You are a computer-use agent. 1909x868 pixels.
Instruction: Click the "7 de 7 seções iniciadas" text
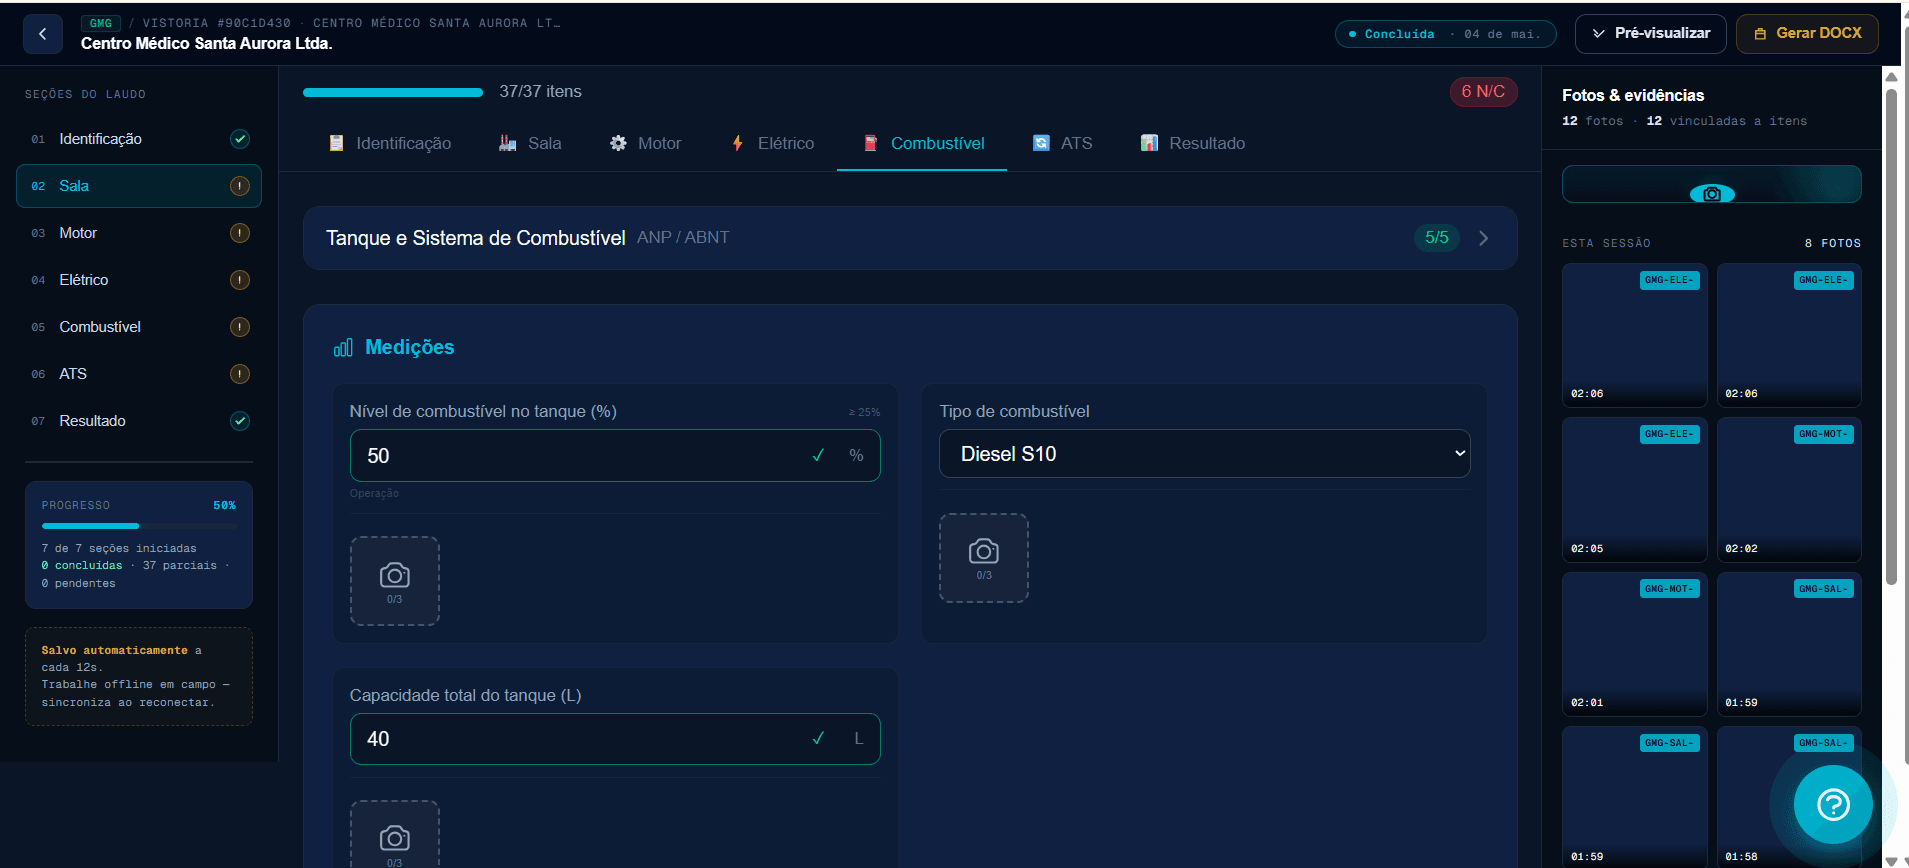click(x=119, y=548)
